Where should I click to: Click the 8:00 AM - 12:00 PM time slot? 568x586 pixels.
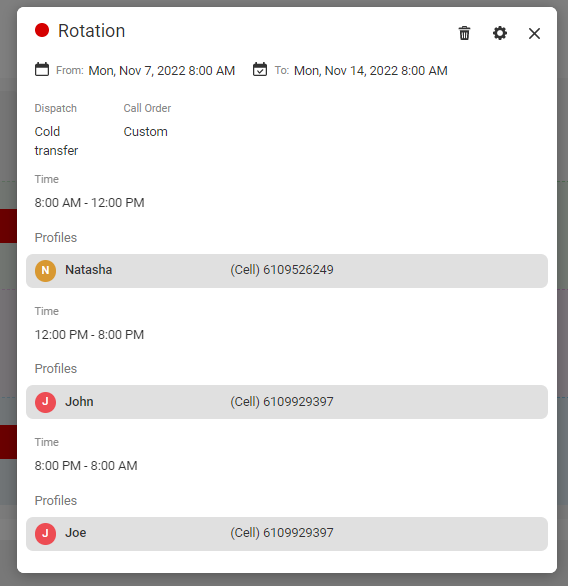89,203
